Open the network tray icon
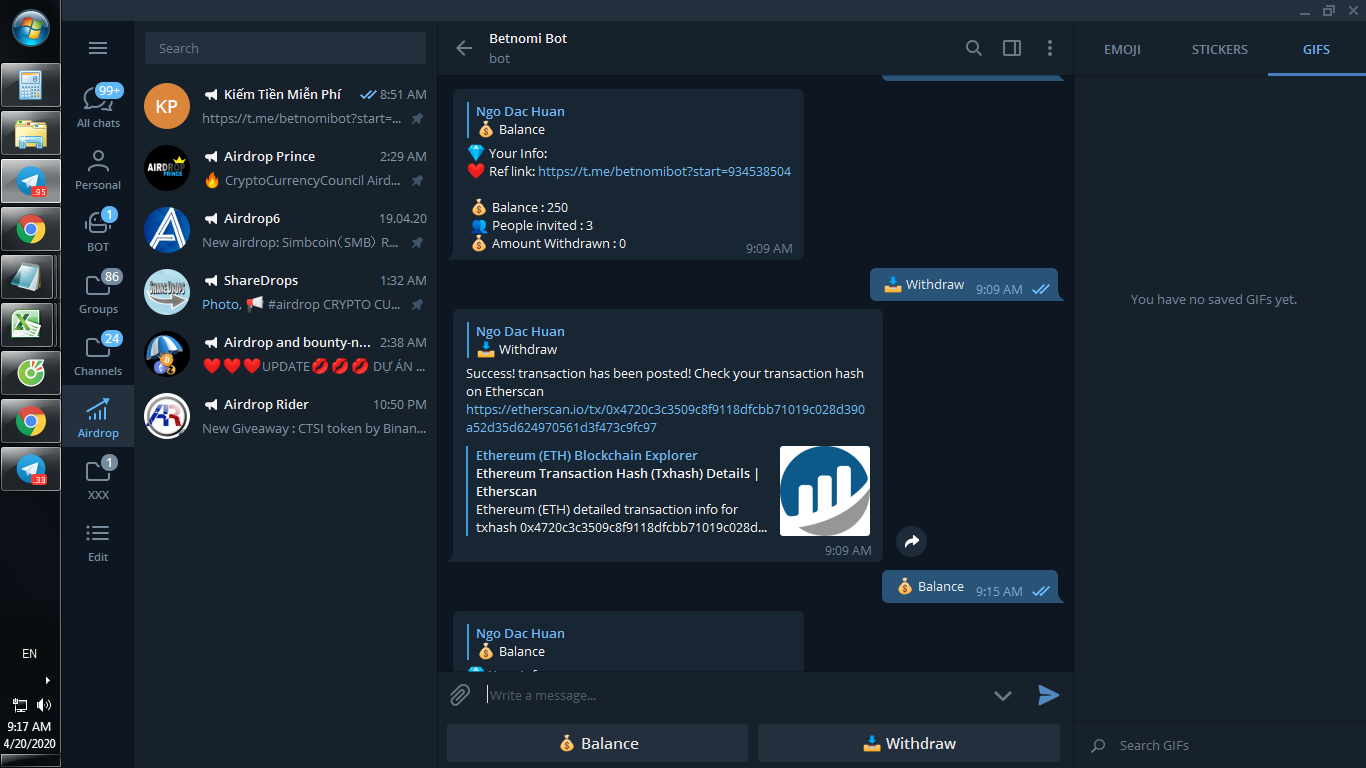1366x768 pixels. coord(19,705)
